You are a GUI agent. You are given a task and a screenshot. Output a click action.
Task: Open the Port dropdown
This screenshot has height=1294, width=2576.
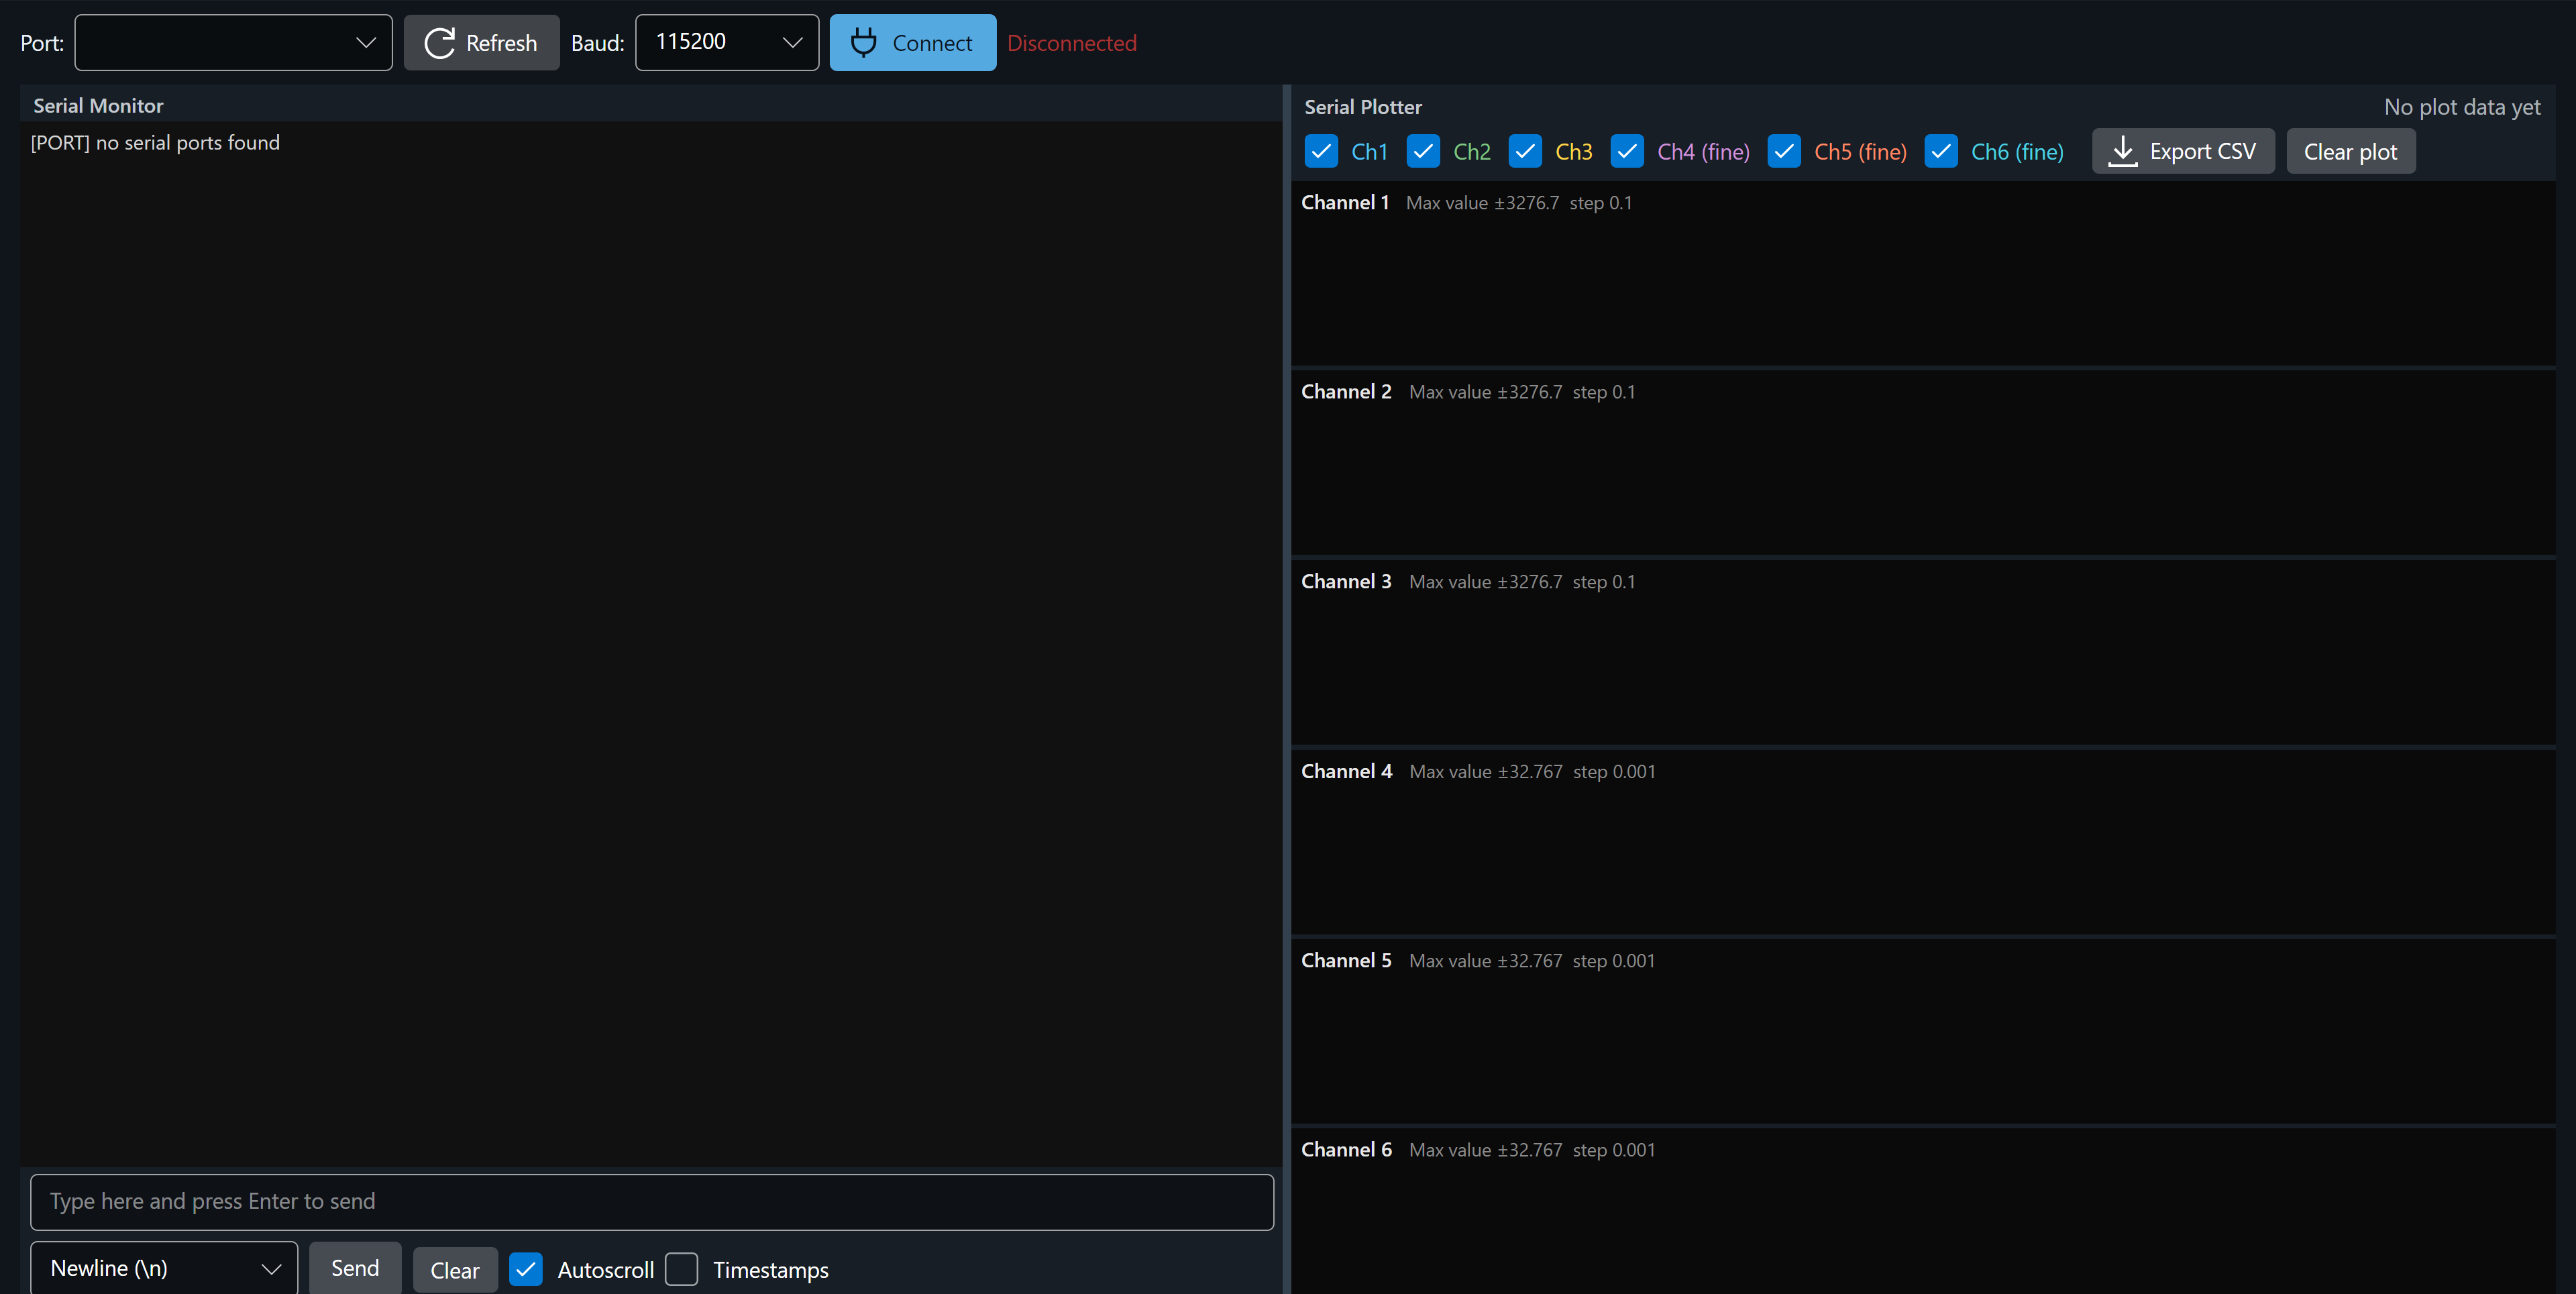point(233,42)
